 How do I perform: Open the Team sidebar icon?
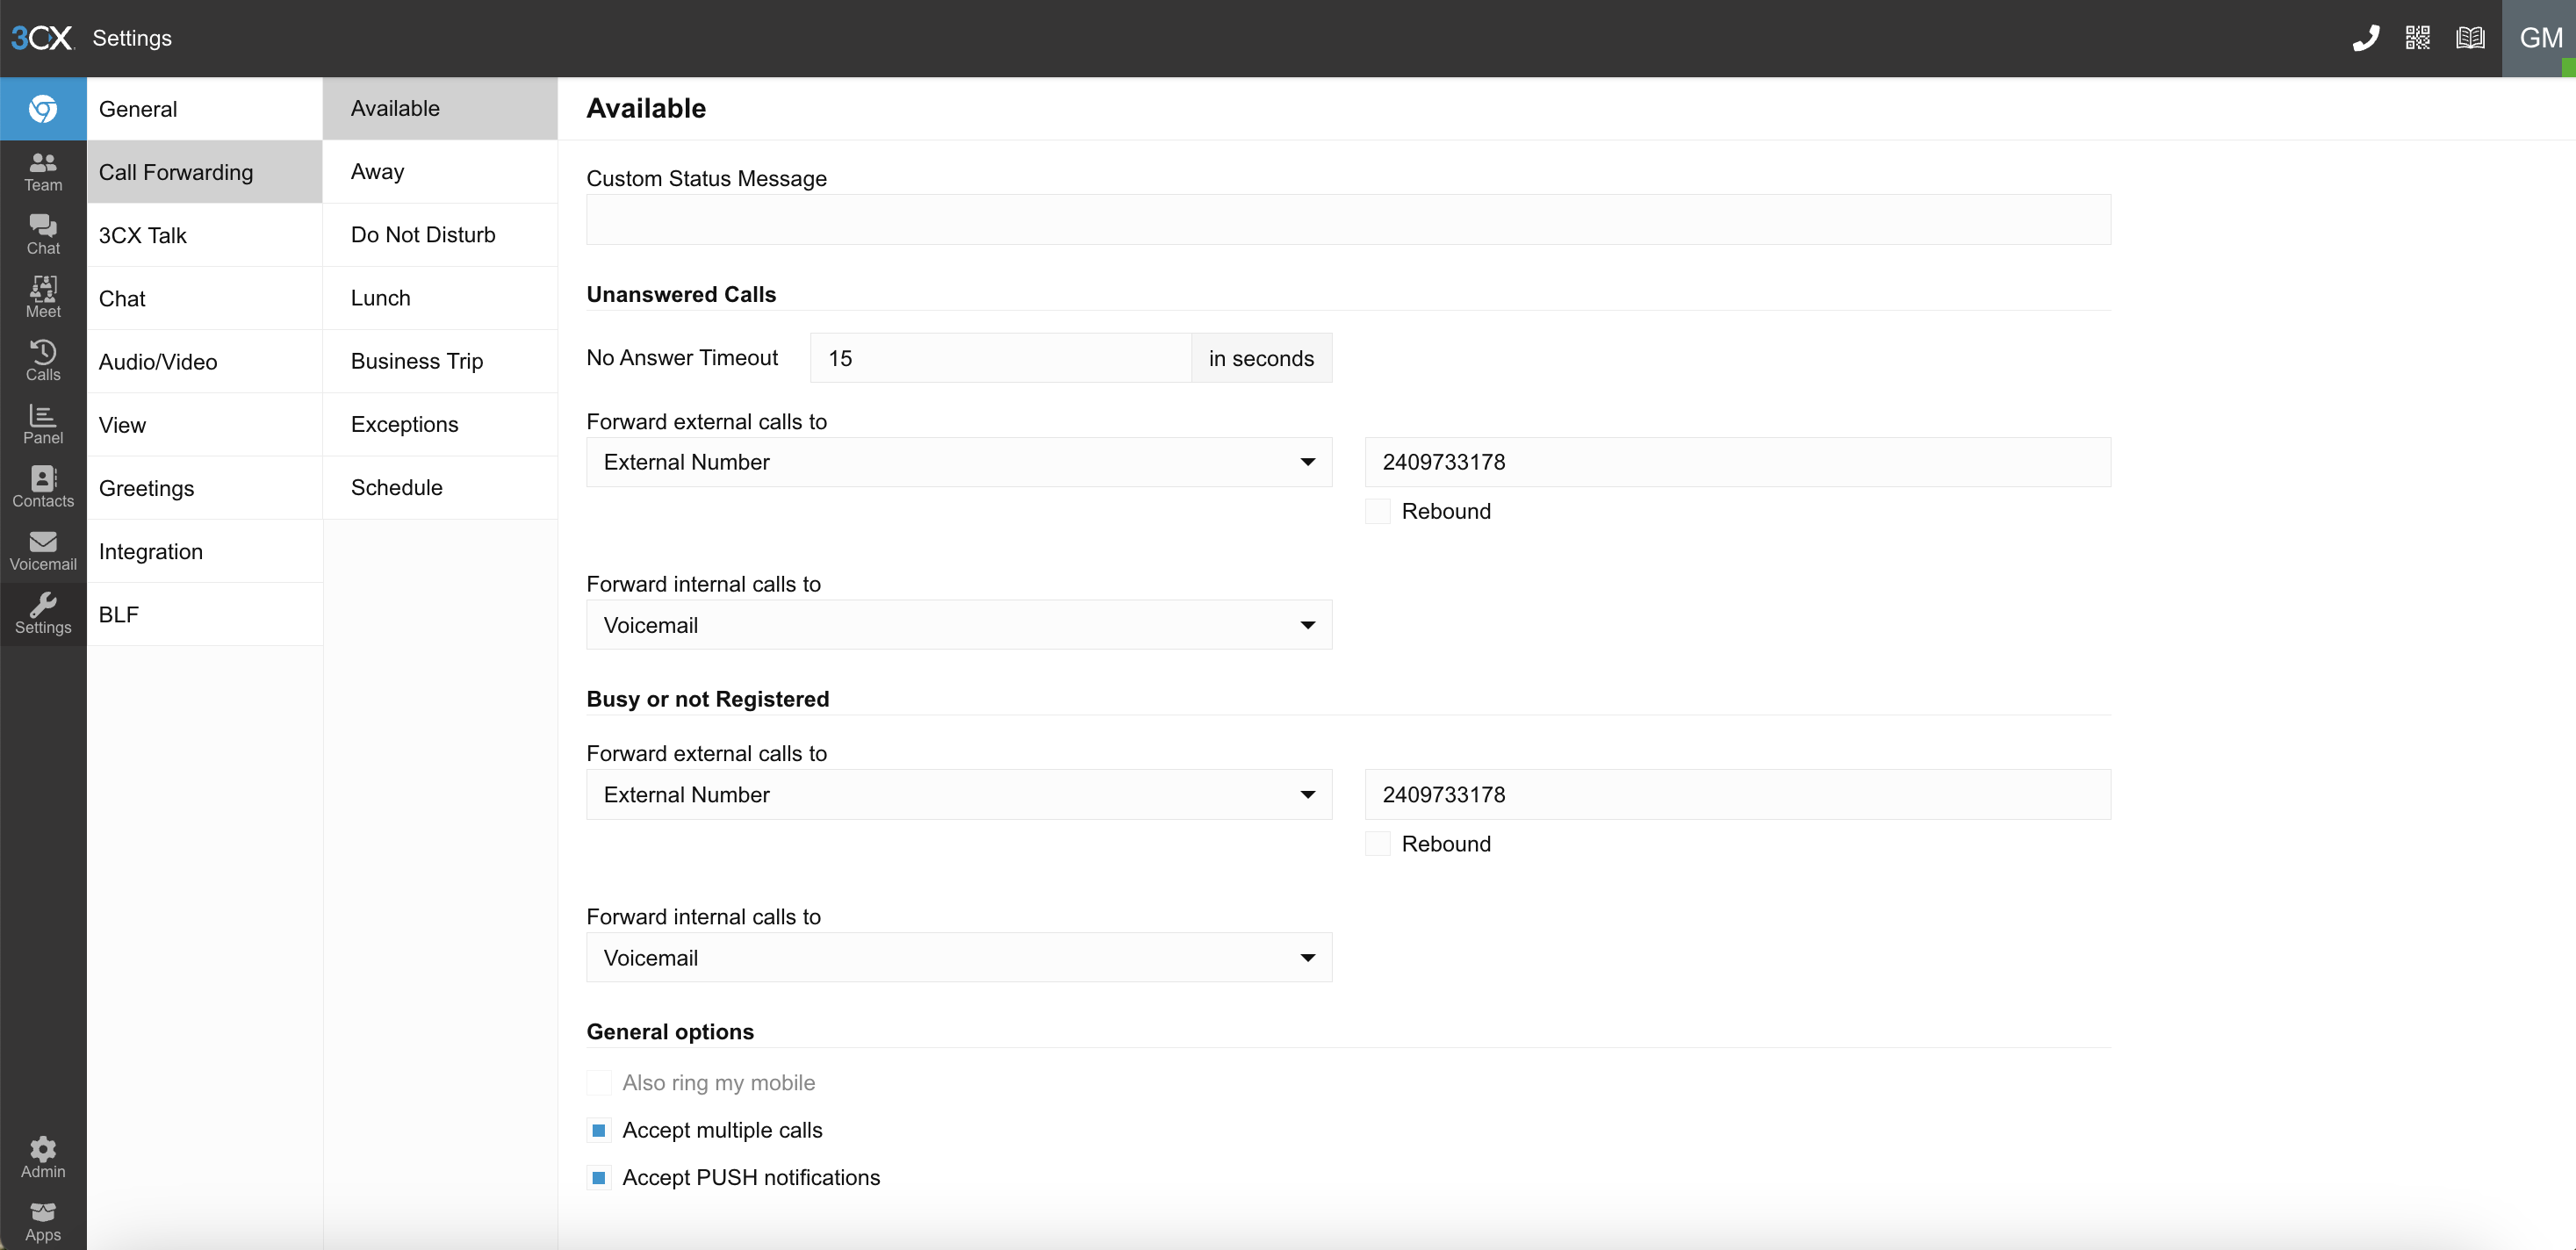point(43,171)
